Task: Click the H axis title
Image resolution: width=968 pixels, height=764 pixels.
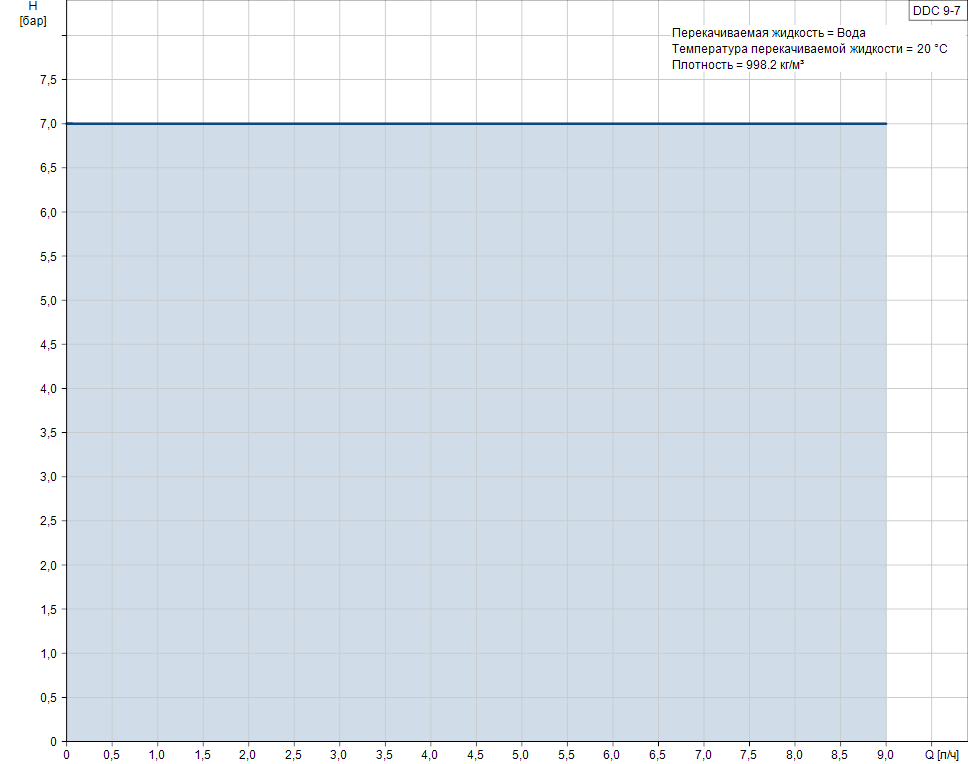Action: 33,6
